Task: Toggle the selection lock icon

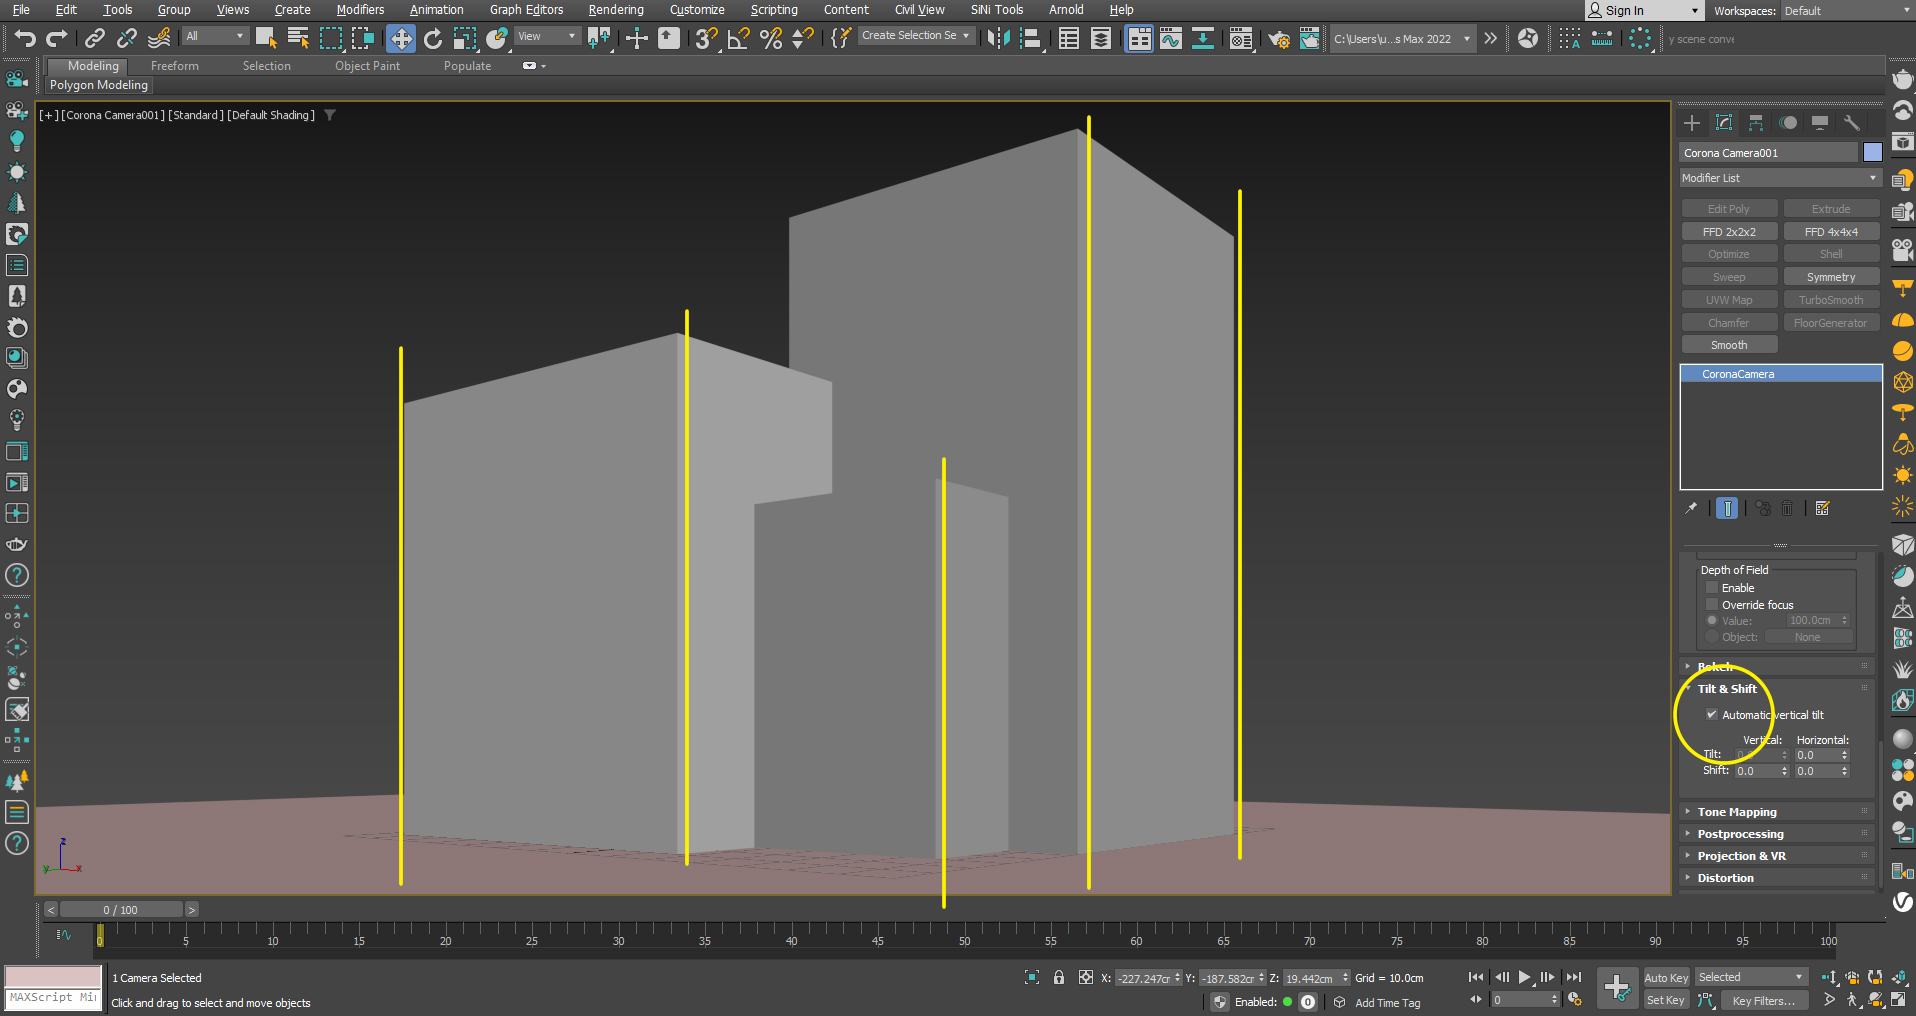Action: [x=1059, y=978]
